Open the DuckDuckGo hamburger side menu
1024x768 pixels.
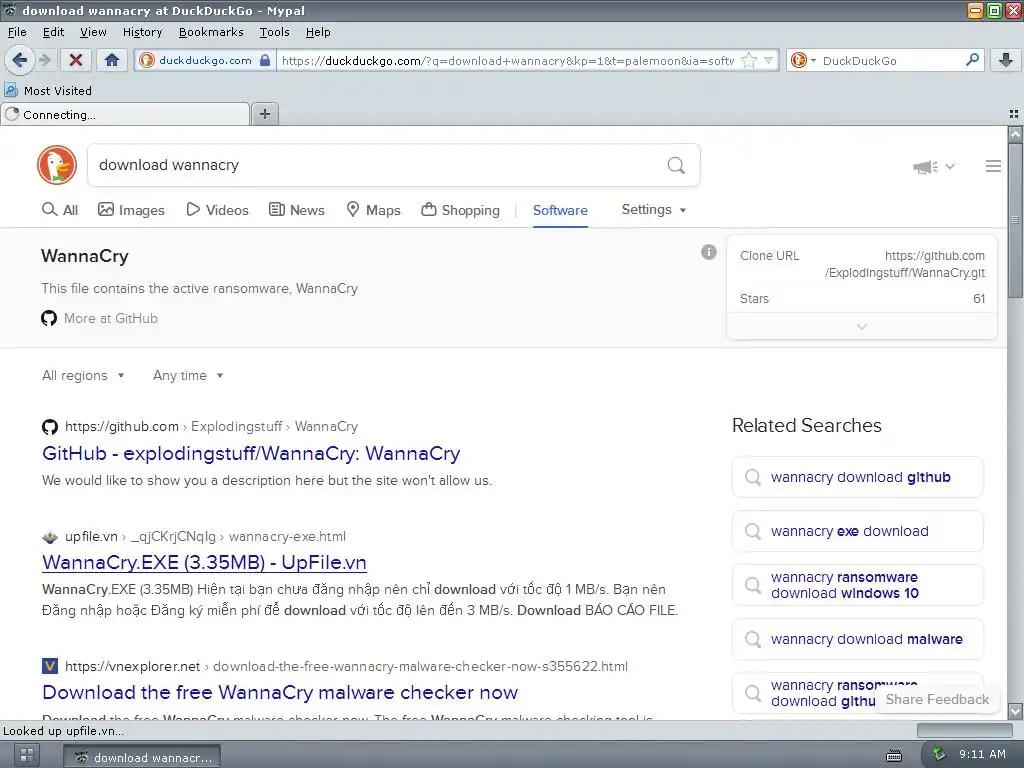tap(993, 167)
